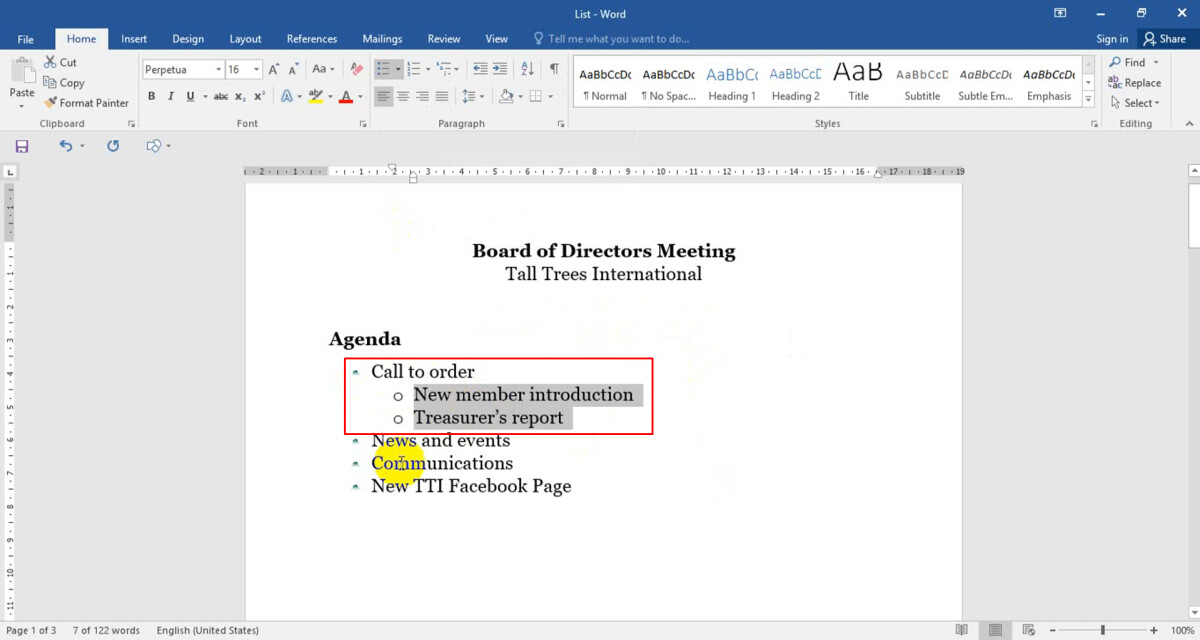Apply the Heading 1 style
1200x640 pixels.
731,83
